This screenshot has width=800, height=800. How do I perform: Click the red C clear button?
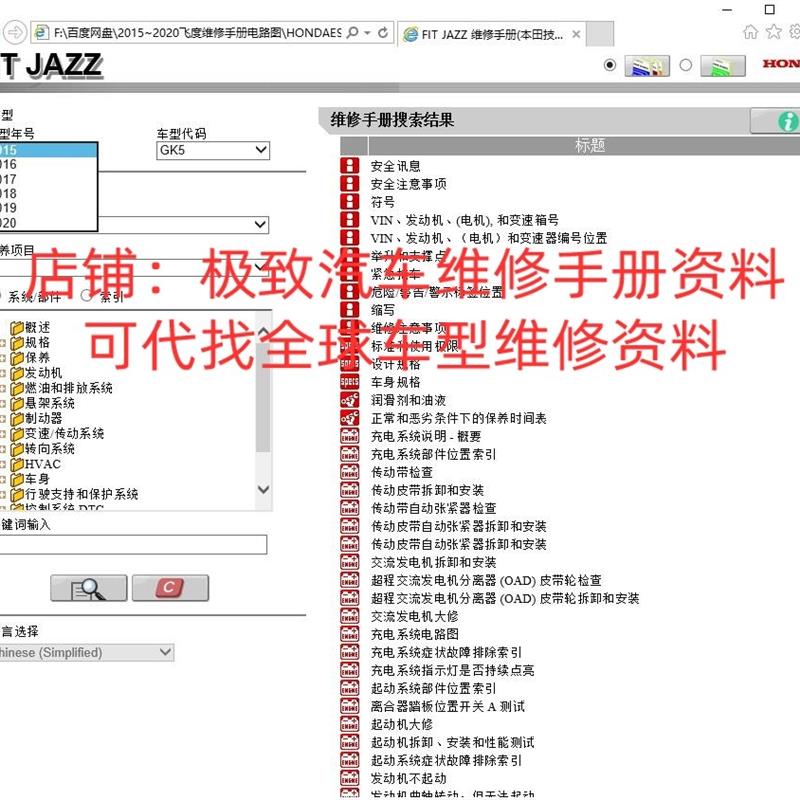(170, 588)
